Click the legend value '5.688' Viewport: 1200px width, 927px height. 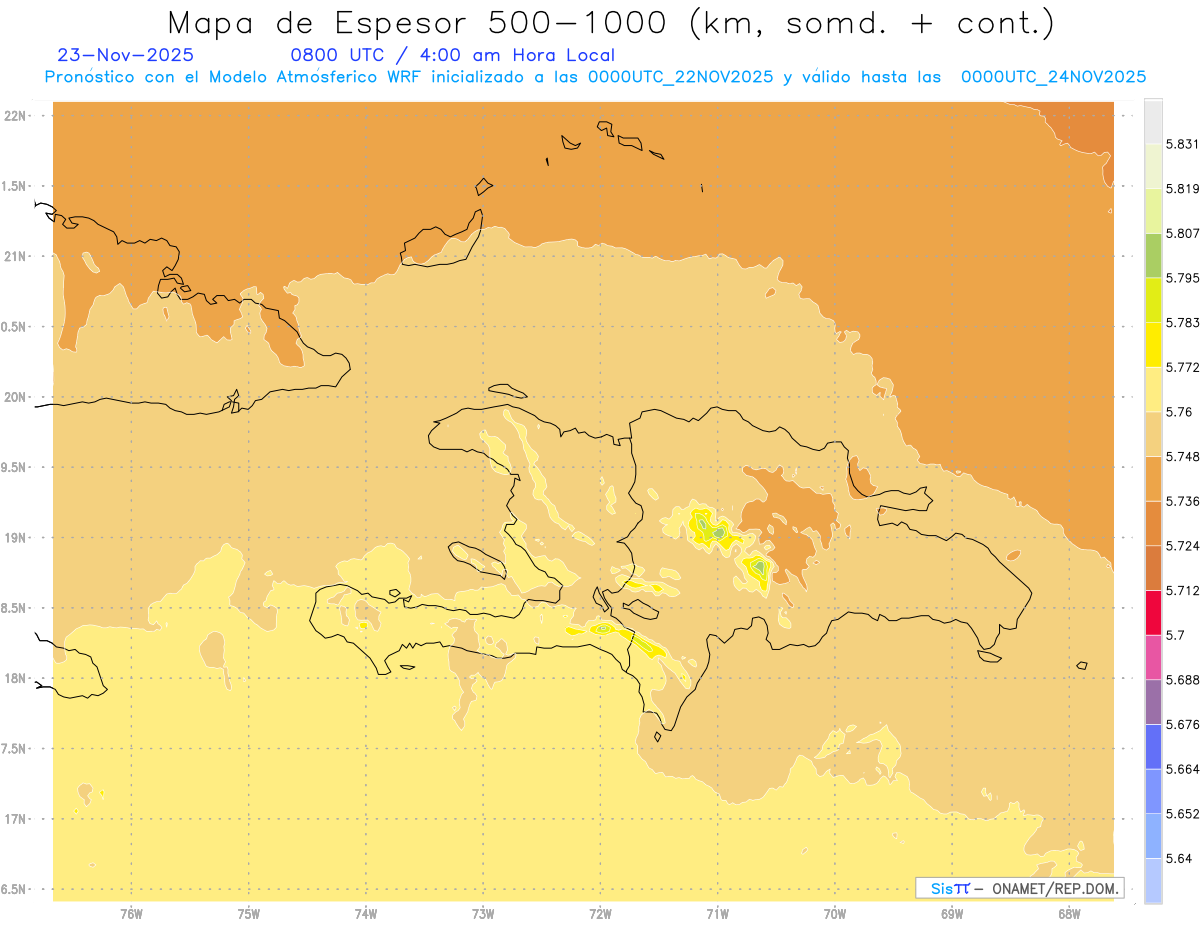coord(1182,679)
